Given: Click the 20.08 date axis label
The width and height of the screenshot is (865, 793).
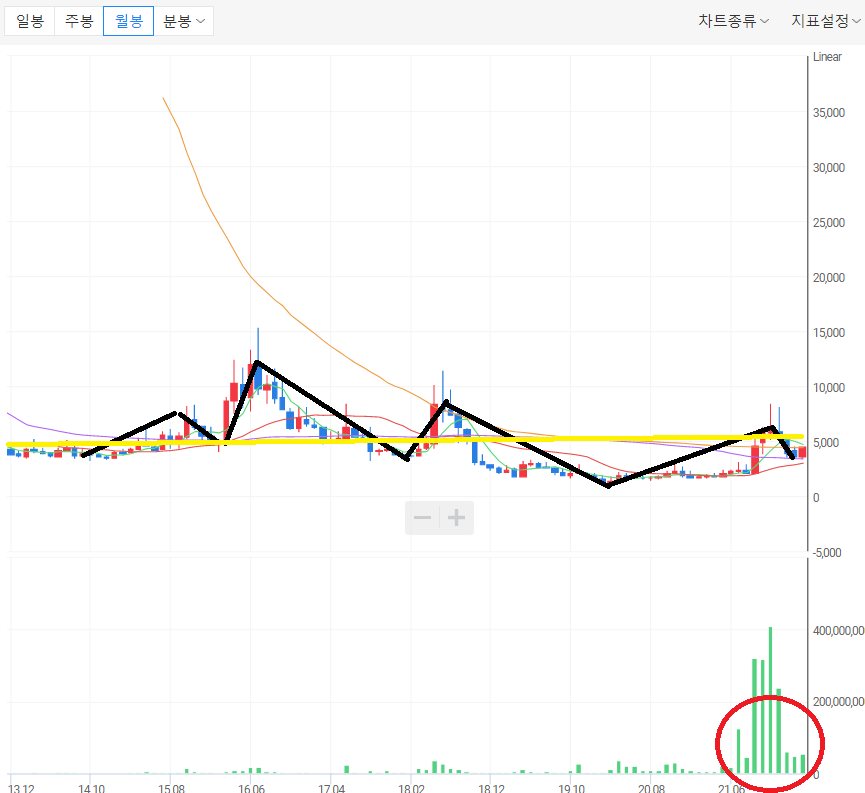Looking at the screenshot, I should (x=651, y=788).
